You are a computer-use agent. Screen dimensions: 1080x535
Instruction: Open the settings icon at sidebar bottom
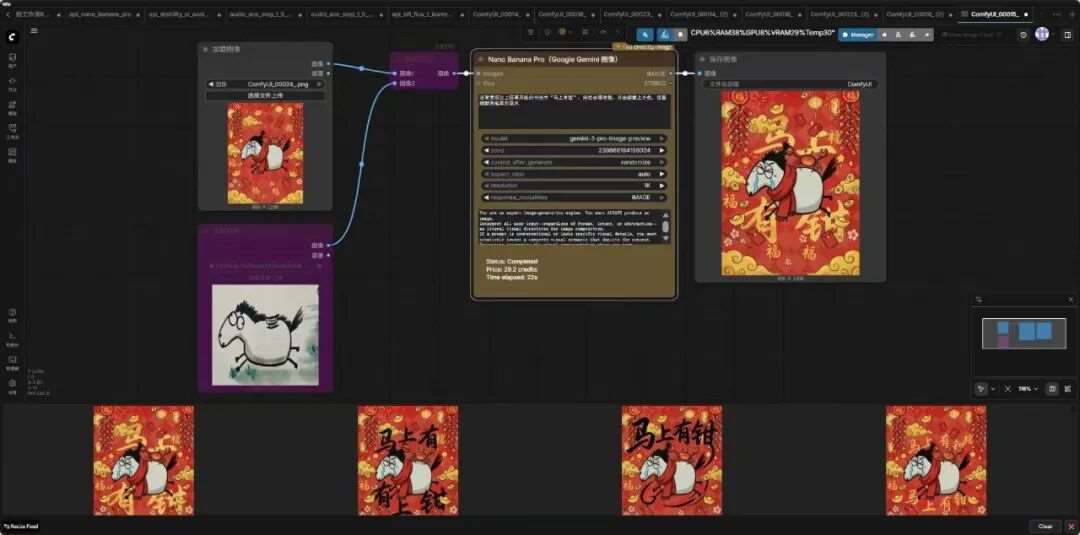pyautogui.click(x=12, y=384)
